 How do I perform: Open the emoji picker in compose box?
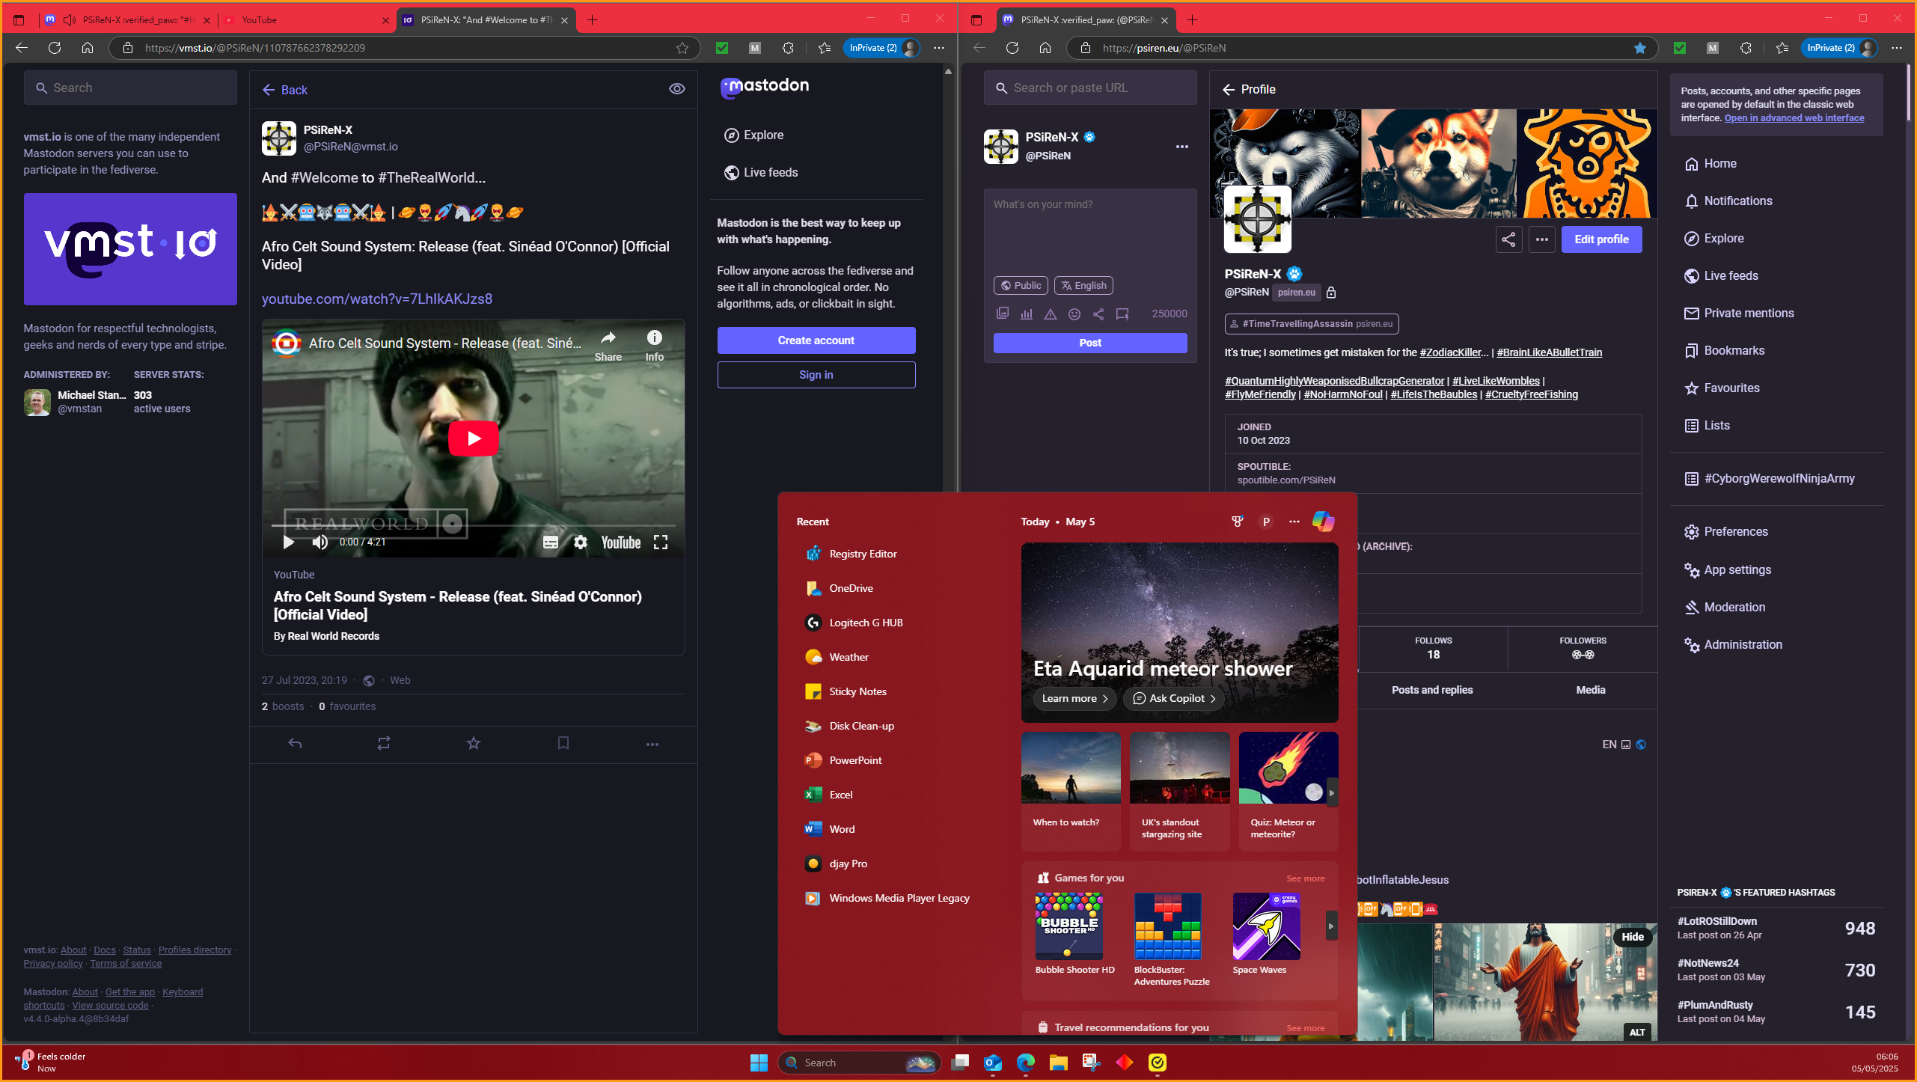1074,314
